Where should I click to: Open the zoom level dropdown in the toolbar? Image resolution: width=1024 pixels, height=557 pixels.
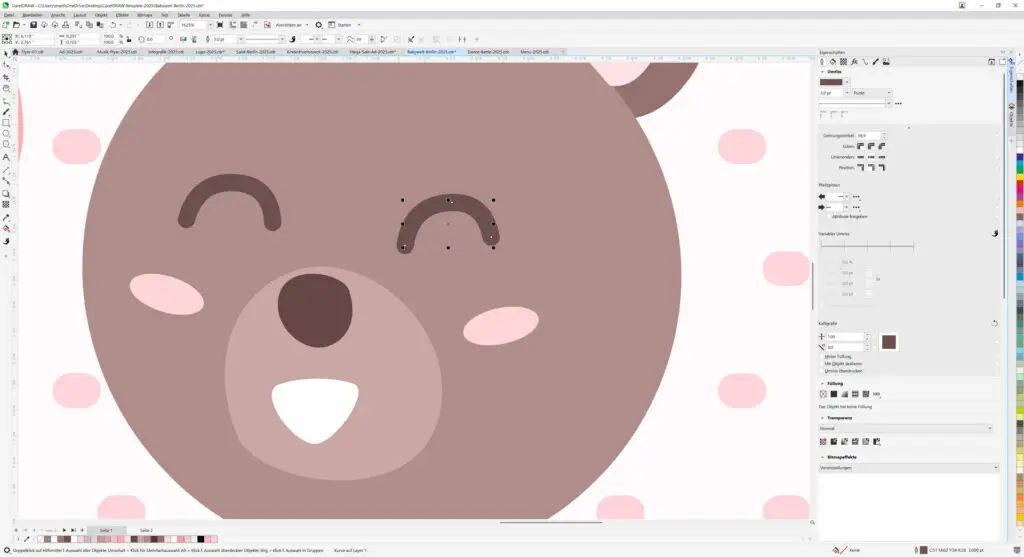tap(210, 25)
